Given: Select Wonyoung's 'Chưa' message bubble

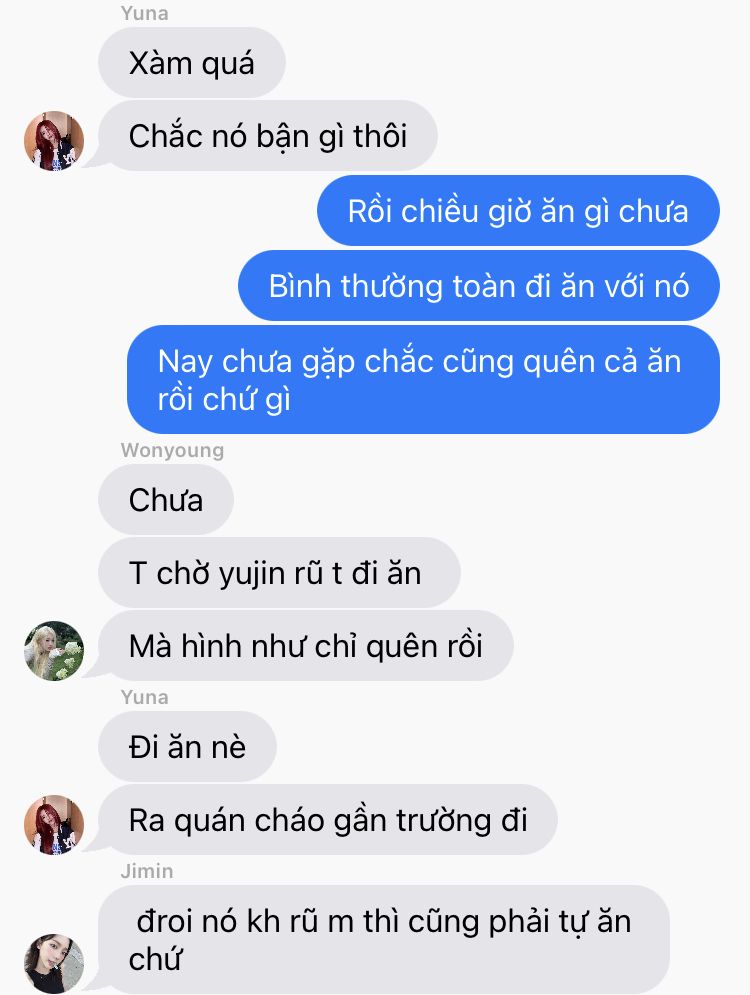Looking at the screenshot, I should click(166, 499).
